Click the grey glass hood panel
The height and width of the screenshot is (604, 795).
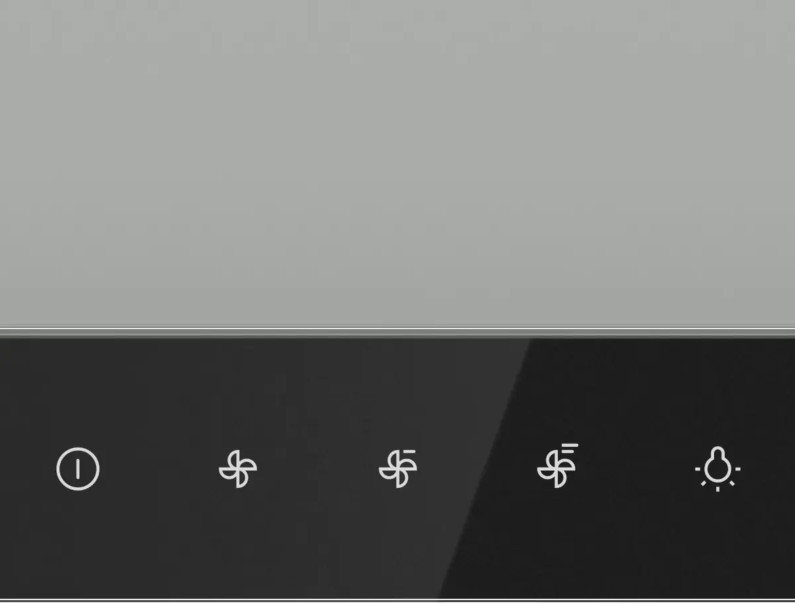coord(398,163)
